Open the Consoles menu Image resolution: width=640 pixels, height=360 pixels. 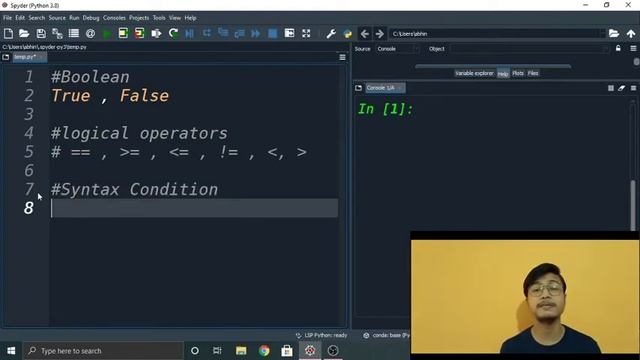tap(114, 18)
